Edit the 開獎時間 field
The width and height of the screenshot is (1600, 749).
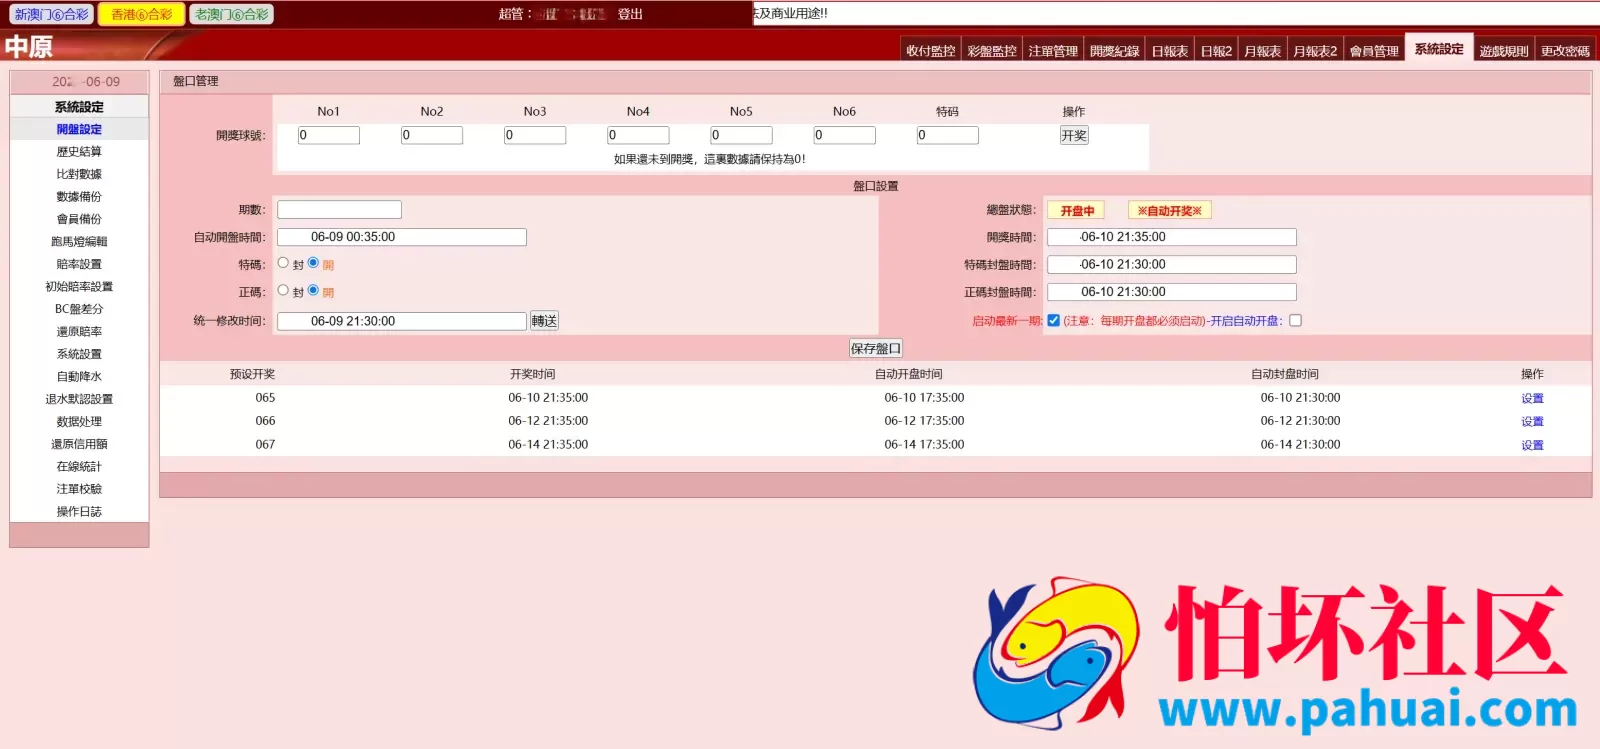click(1172, 237)
